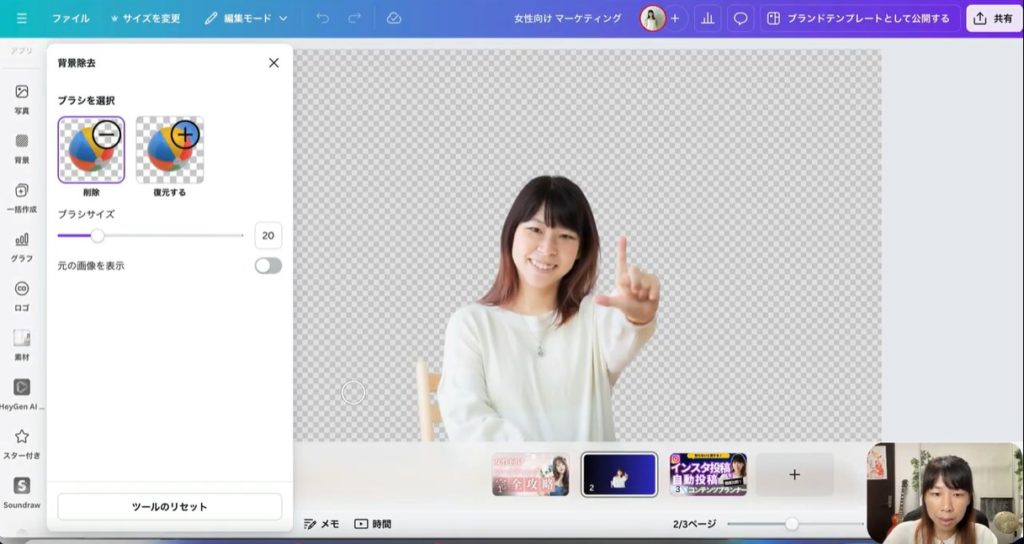This screenshot has height=544, width=1024.
Task: Close the 背景除去 panel
Action: pyautogui.click(x=274, y=63)
